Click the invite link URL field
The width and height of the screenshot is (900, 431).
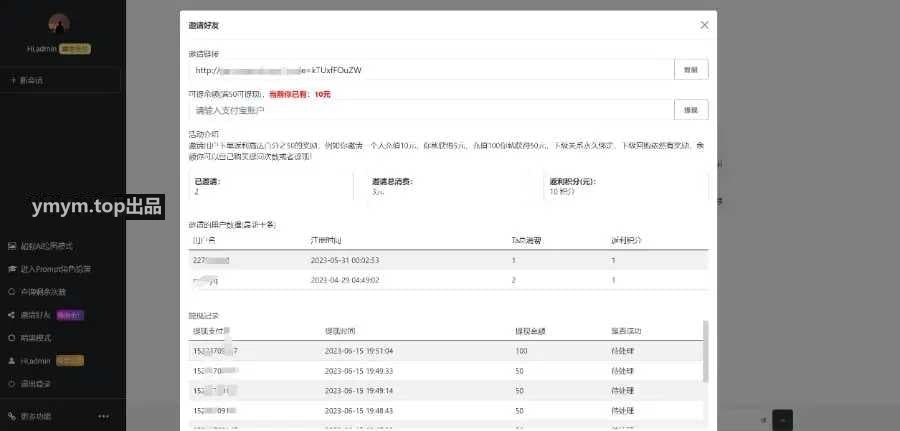tap(431, 69)
